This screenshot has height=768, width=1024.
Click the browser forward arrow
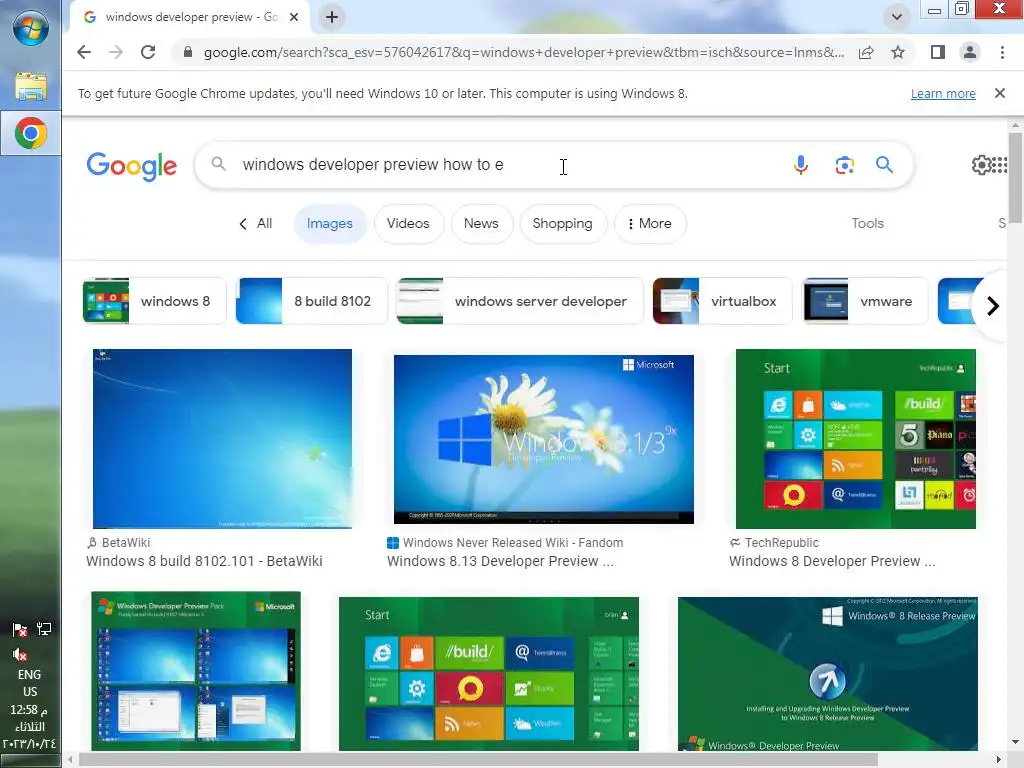(116, 52)
